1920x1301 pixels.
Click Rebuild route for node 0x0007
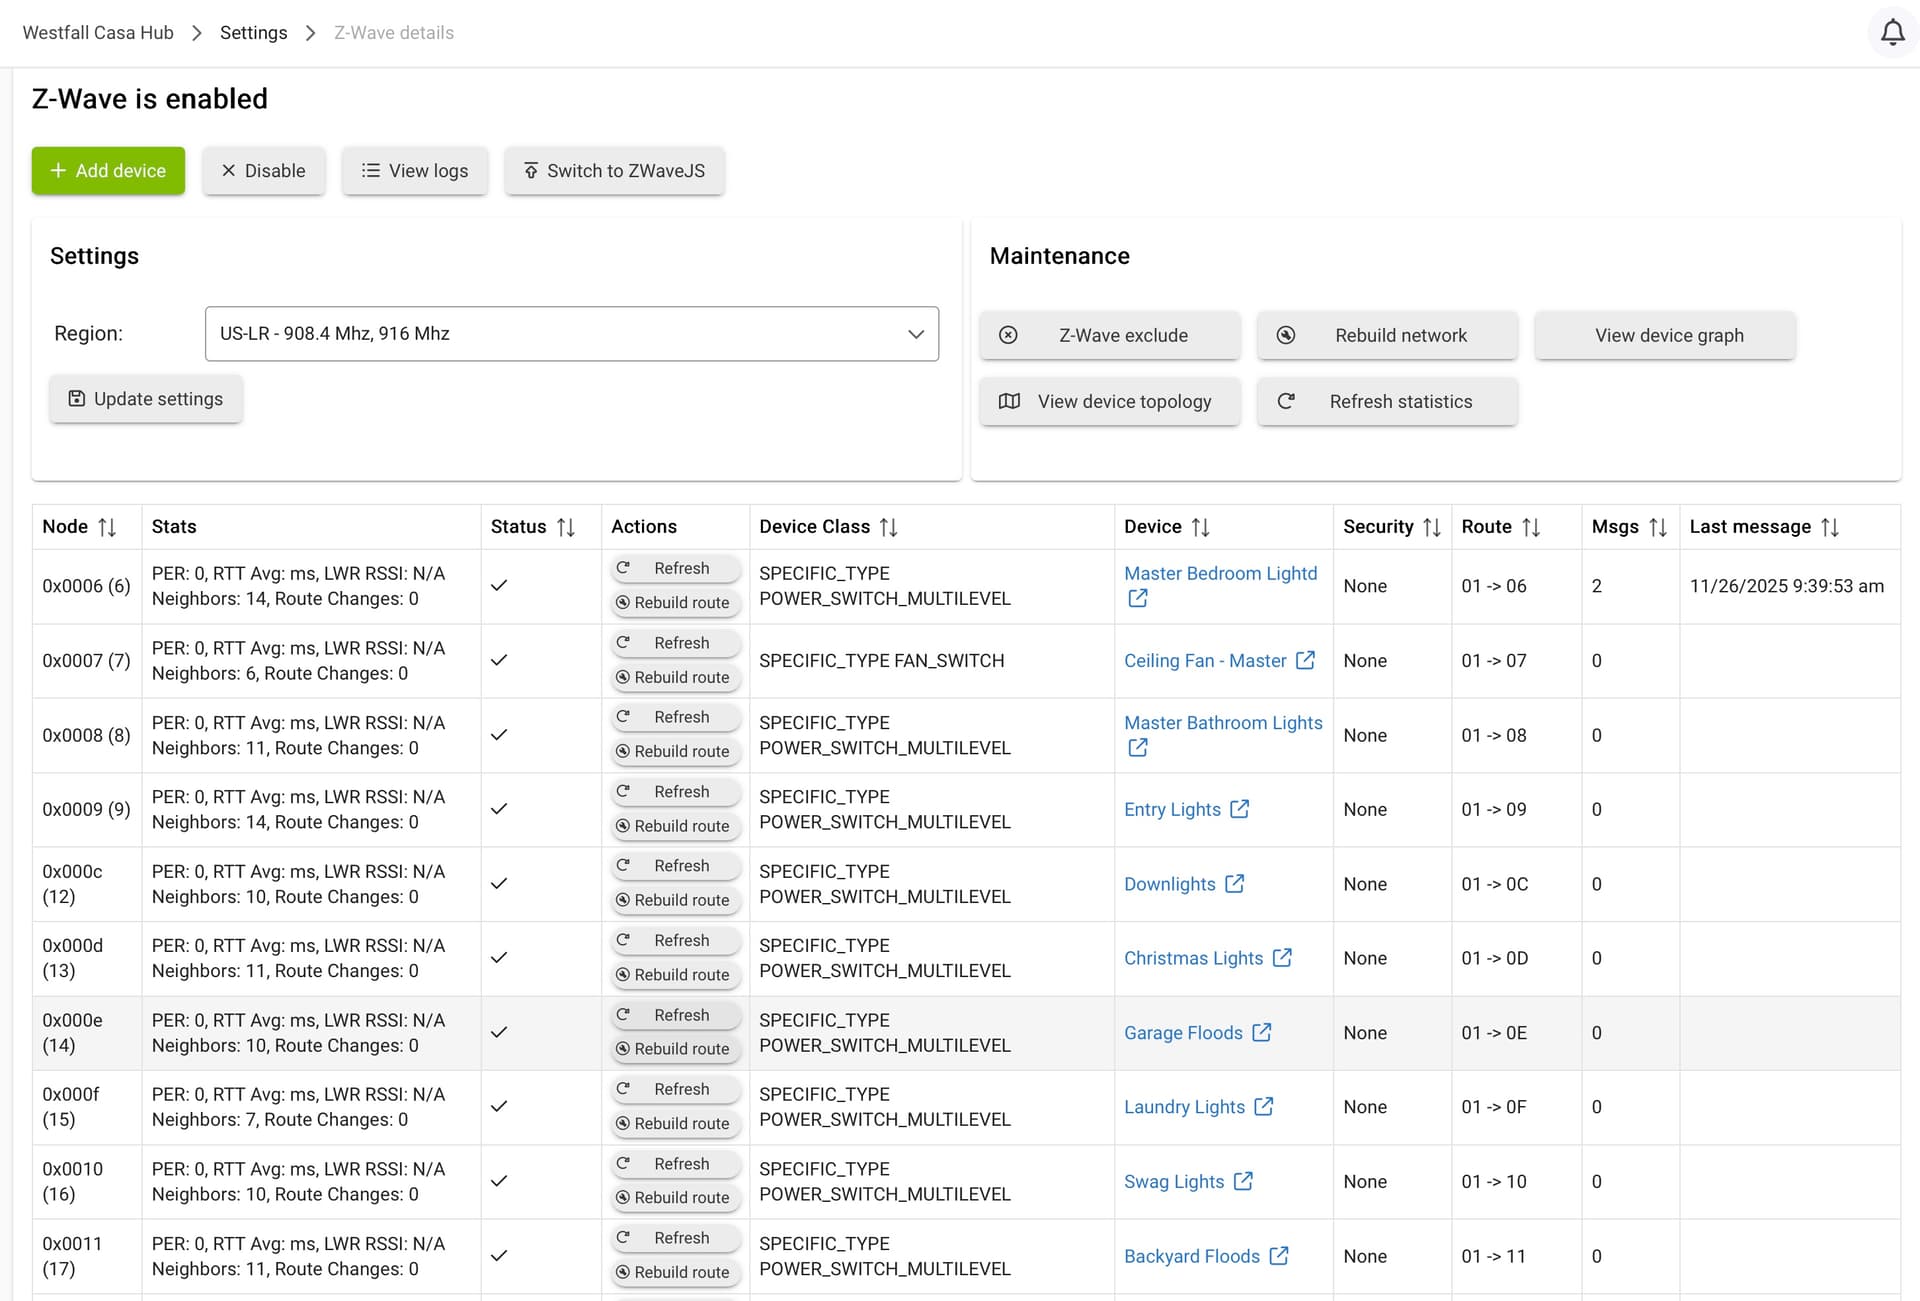675,677
